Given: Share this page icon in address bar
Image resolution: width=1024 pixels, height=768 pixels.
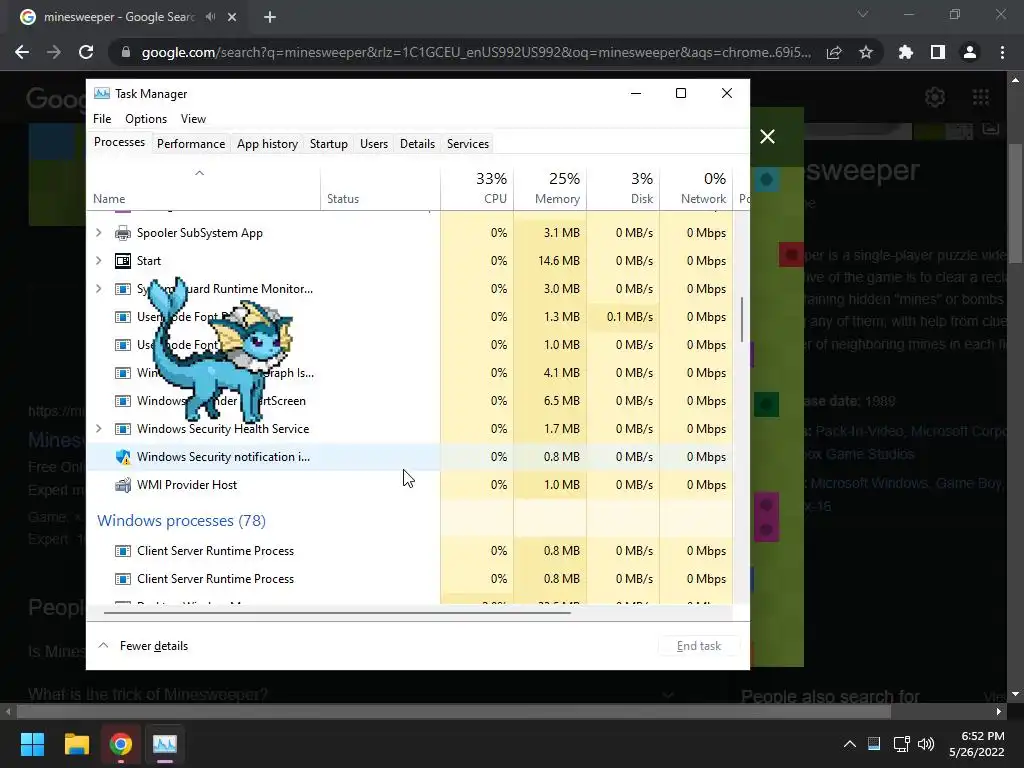Looking at the screenshot, I should click(x=834, y=52).
